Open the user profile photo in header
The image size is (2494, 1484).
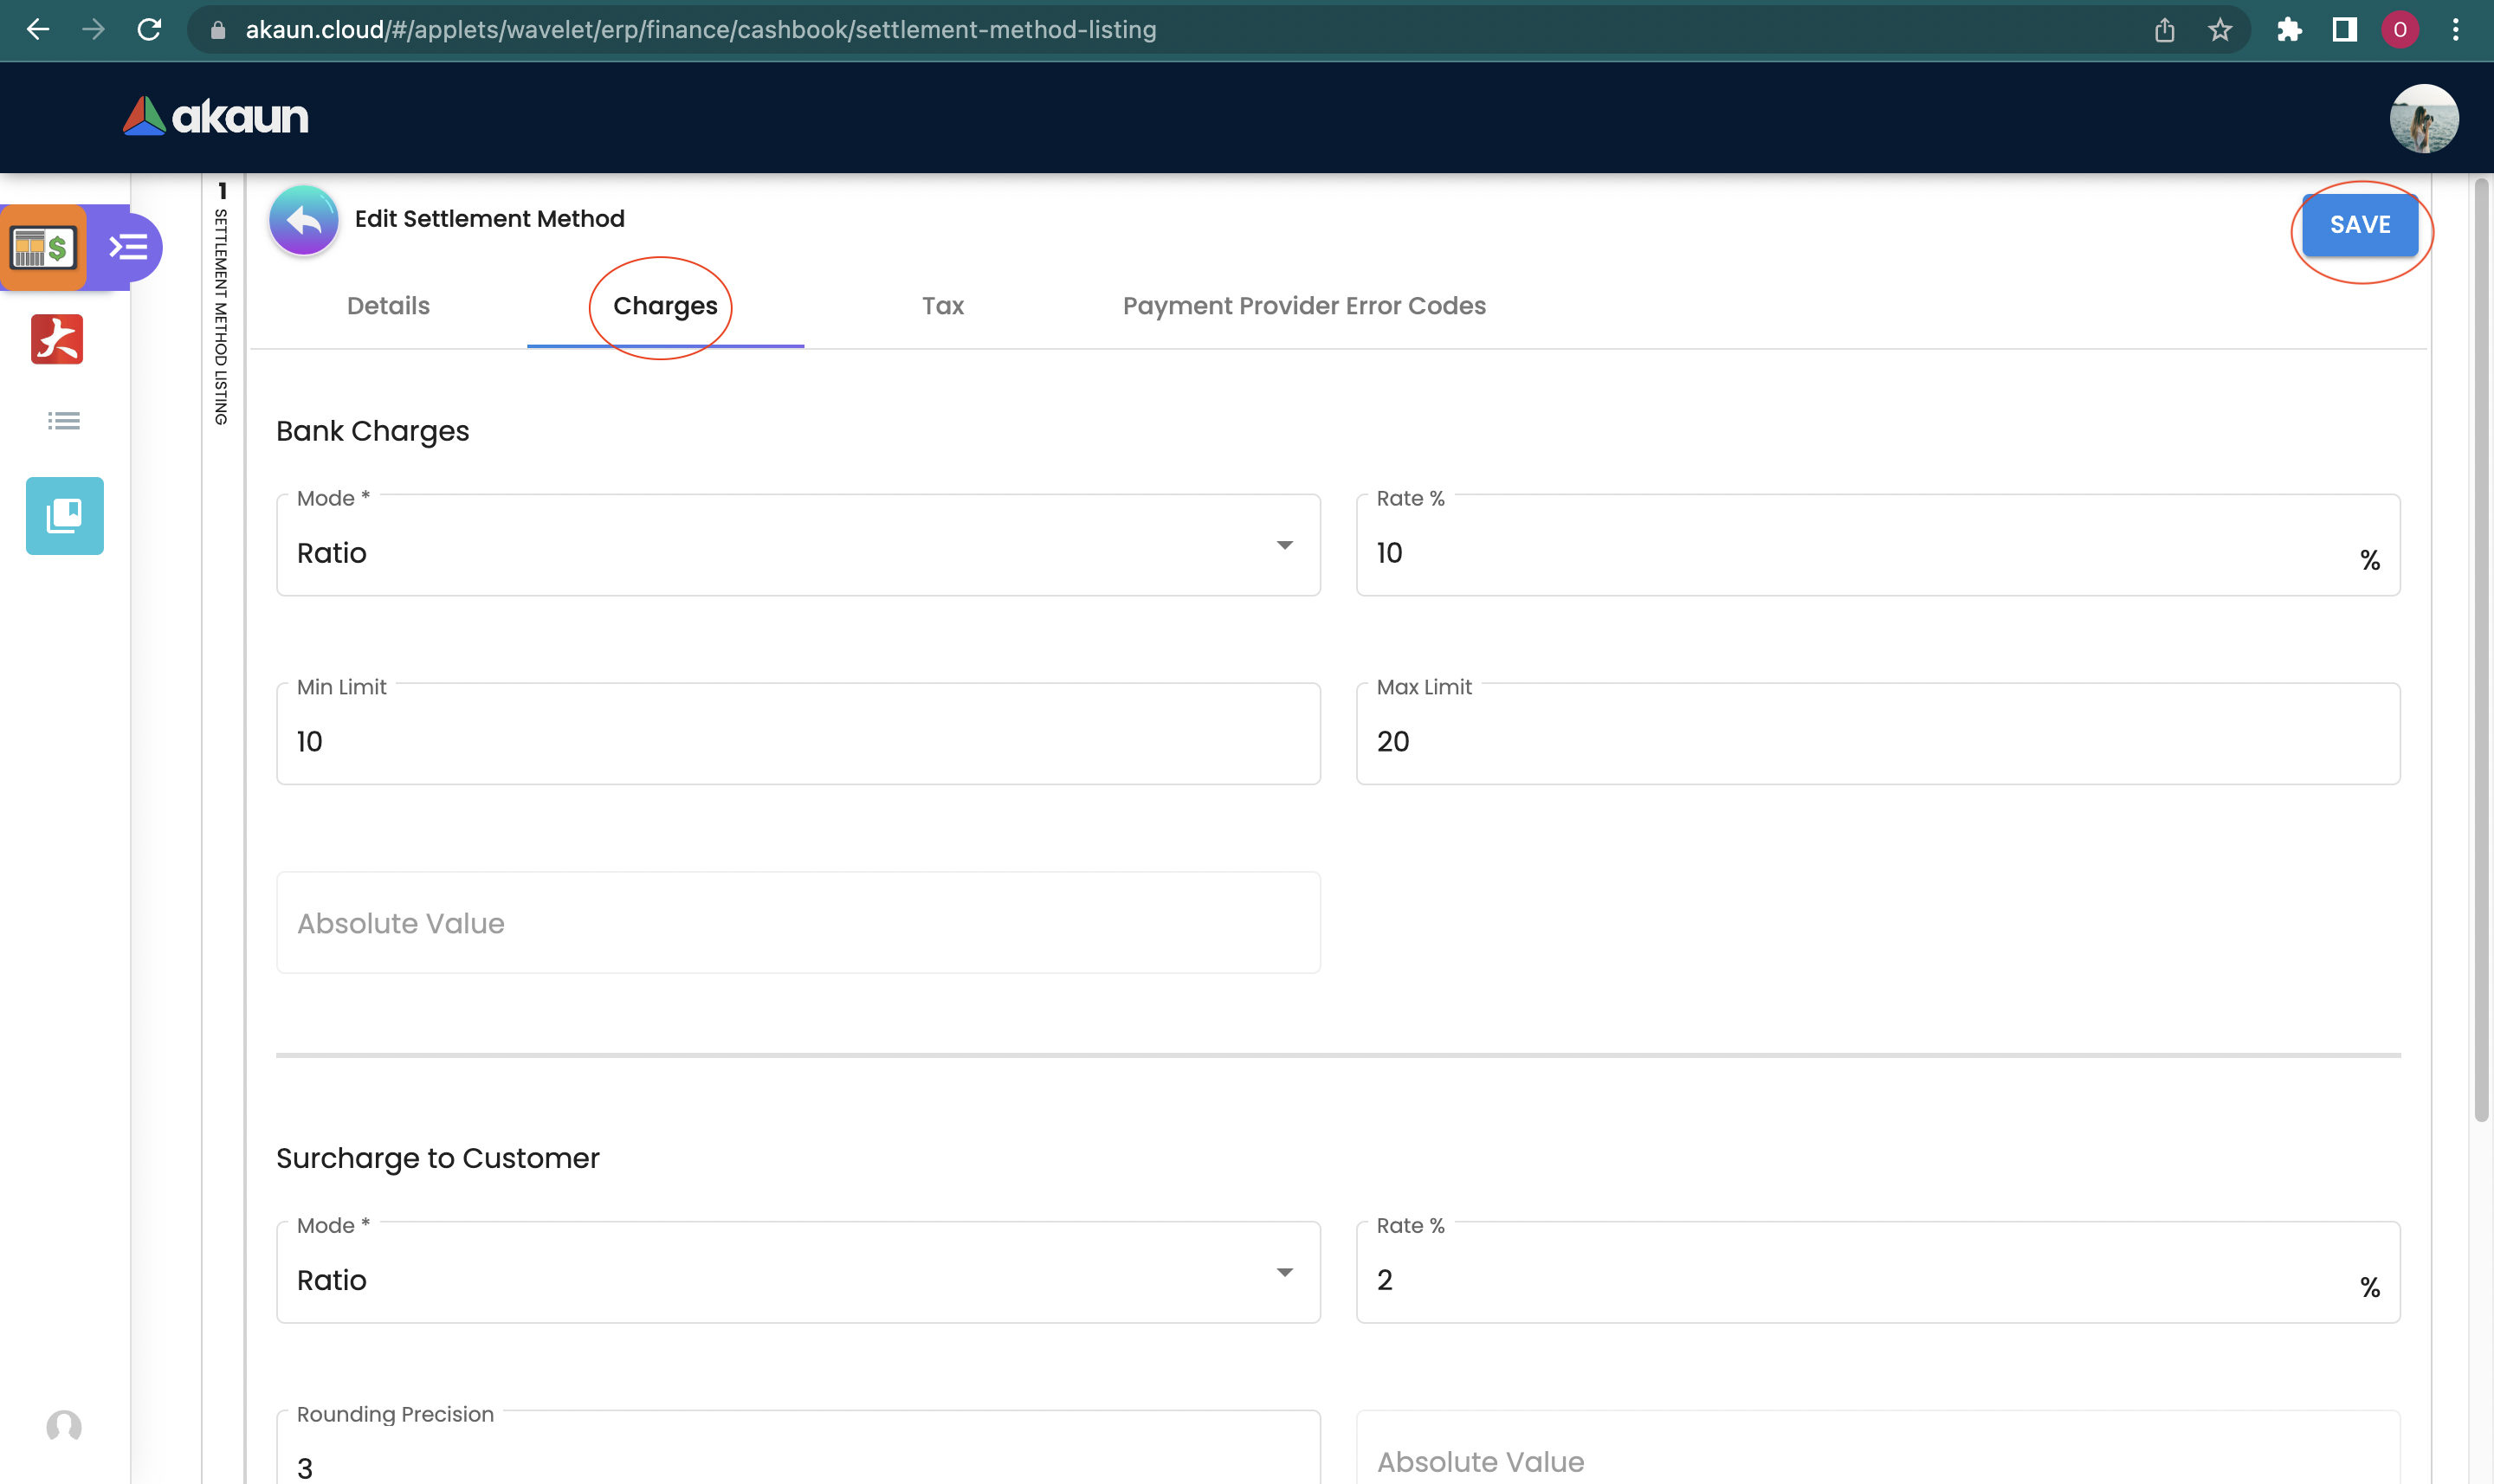(x=2423, y=118)
